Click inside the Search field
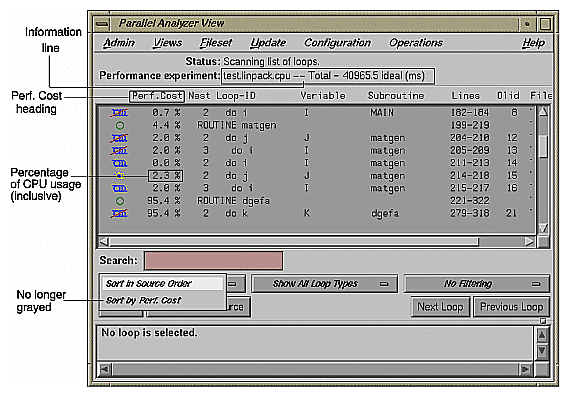570x397 pixels. click(x=213, y=261)
